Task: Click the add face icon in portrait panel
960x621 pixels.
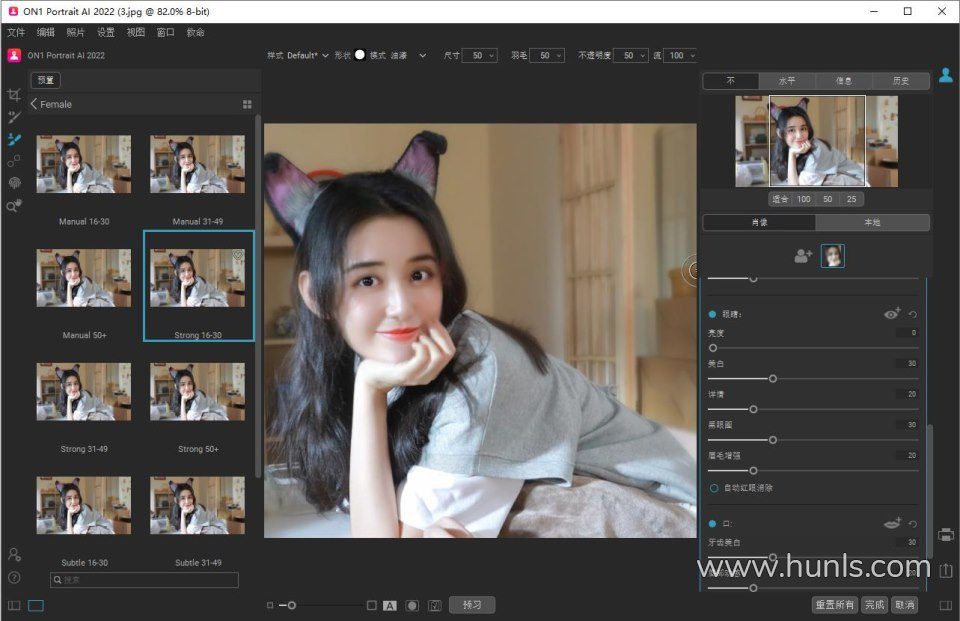Action: coord(803,255)
